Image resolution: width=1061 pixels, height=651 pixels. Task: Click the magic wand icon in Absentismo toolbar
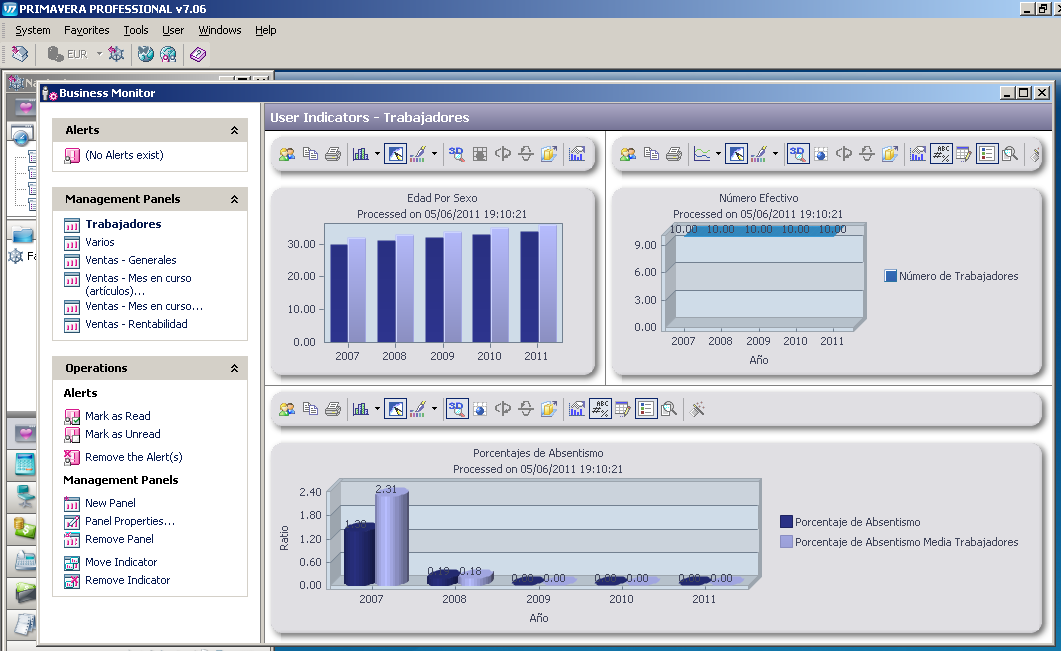[x=698, y=408]
